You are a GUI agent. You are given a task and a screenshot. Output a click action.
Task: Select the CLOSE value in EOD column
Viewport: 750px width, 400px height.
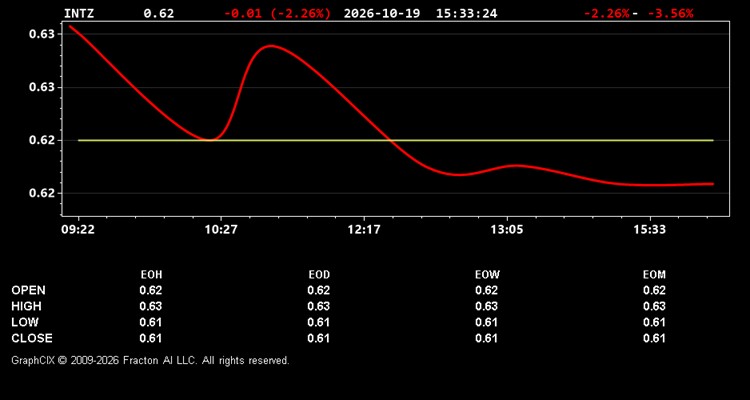pos(319,338)
